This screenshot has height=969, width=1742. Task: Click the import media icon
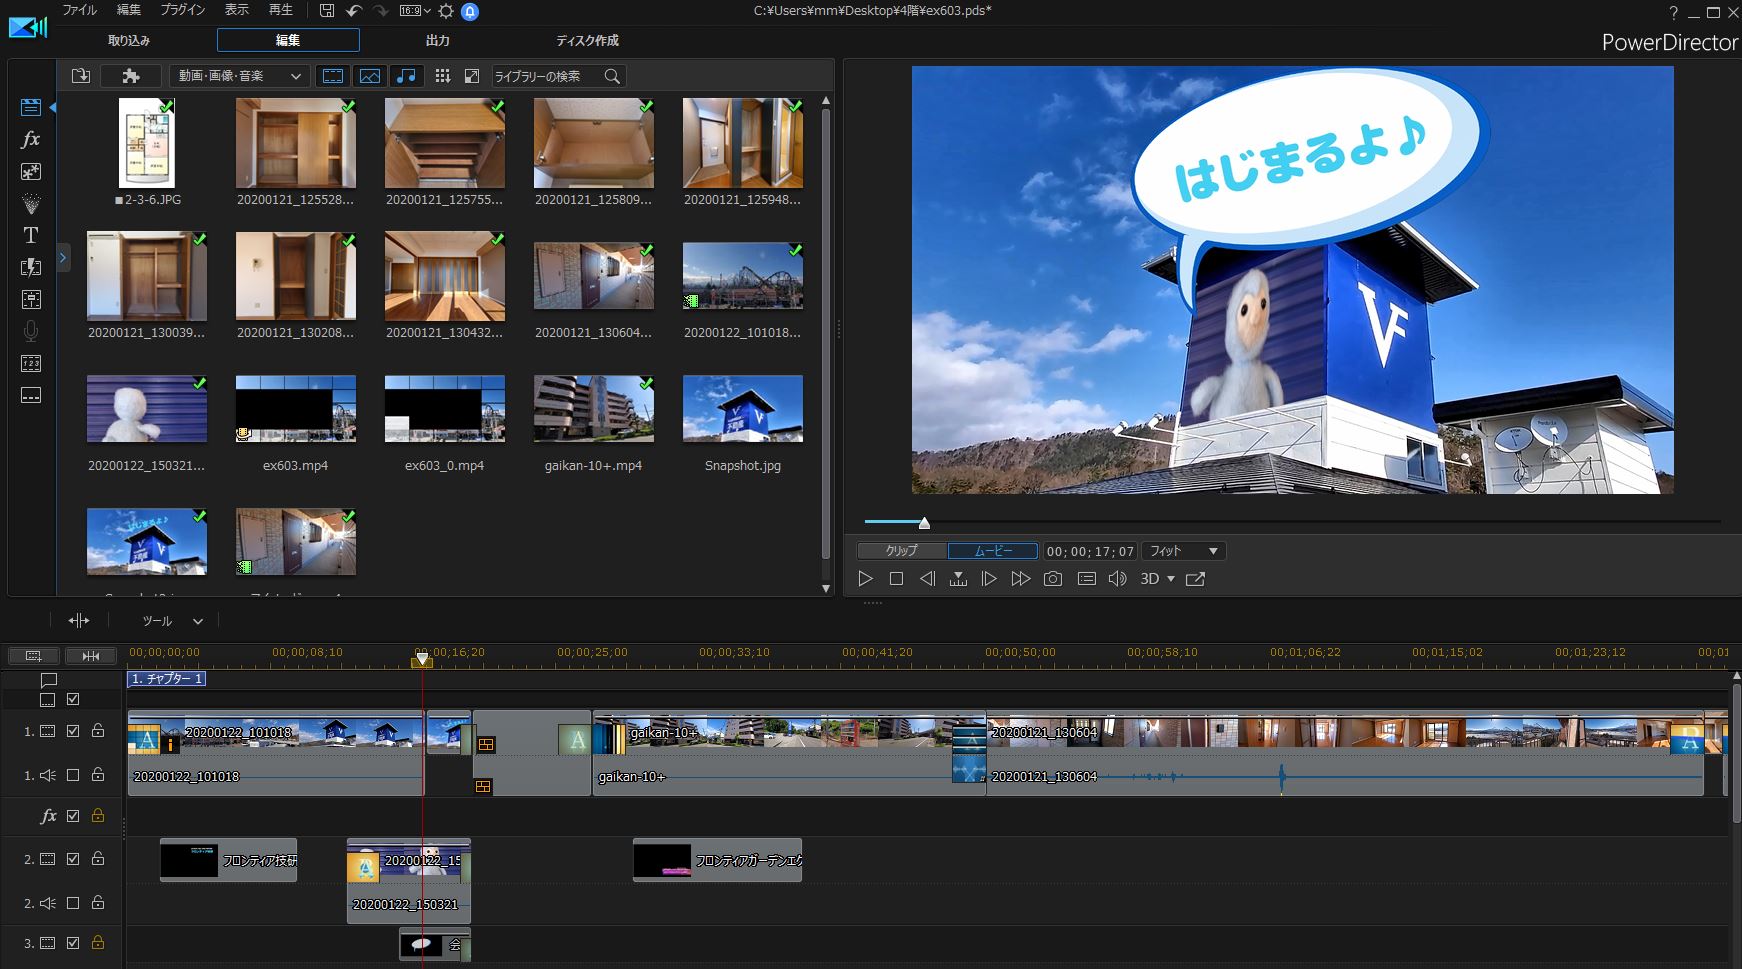tap(81, 76)
